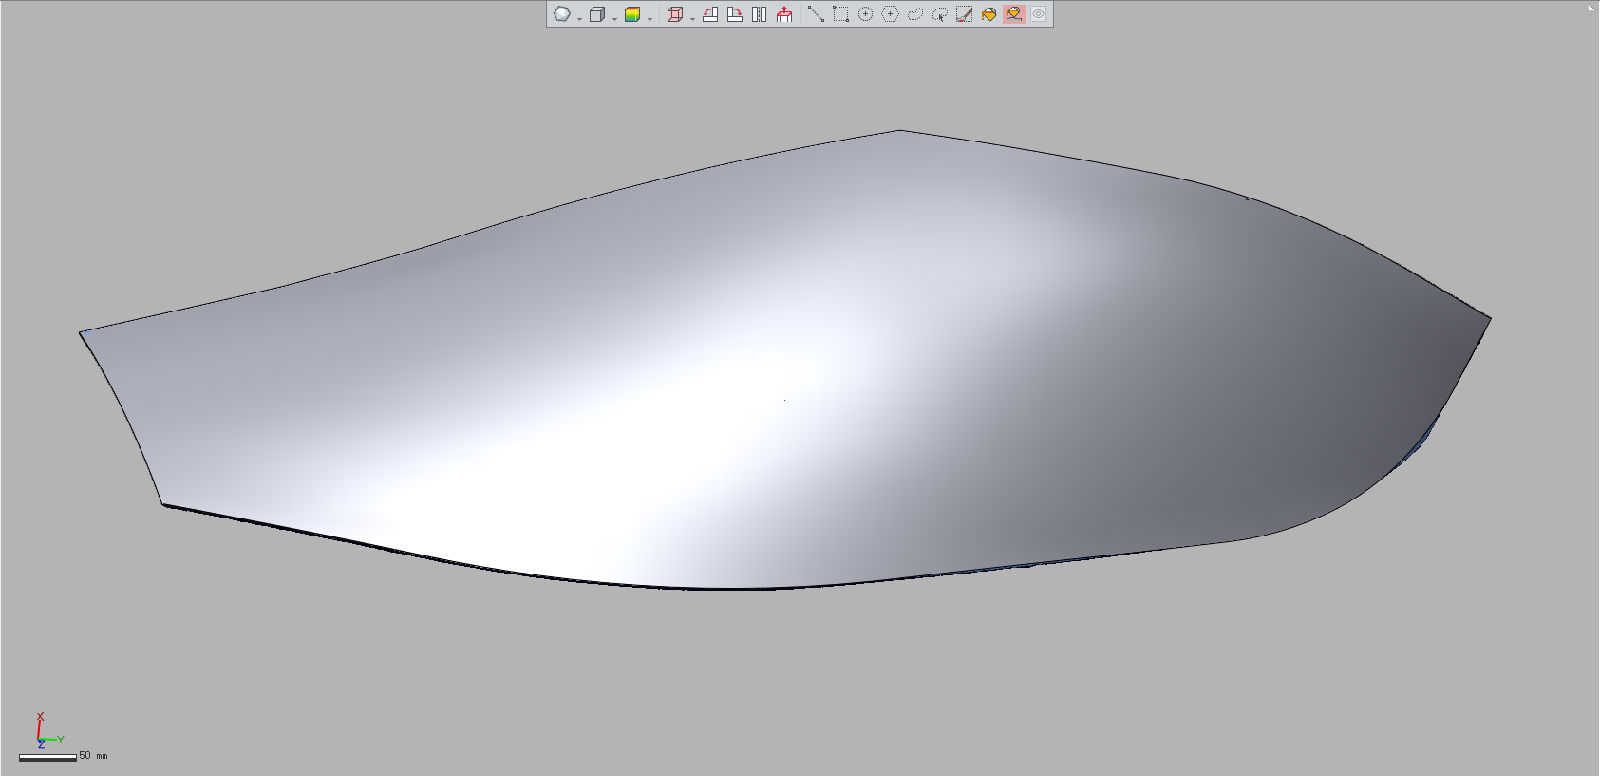Toggle the highlighted extend-to-similar bucket tool
Image resolution: width=1600 pixels, height=776 pixels.
coord(1014,14)
